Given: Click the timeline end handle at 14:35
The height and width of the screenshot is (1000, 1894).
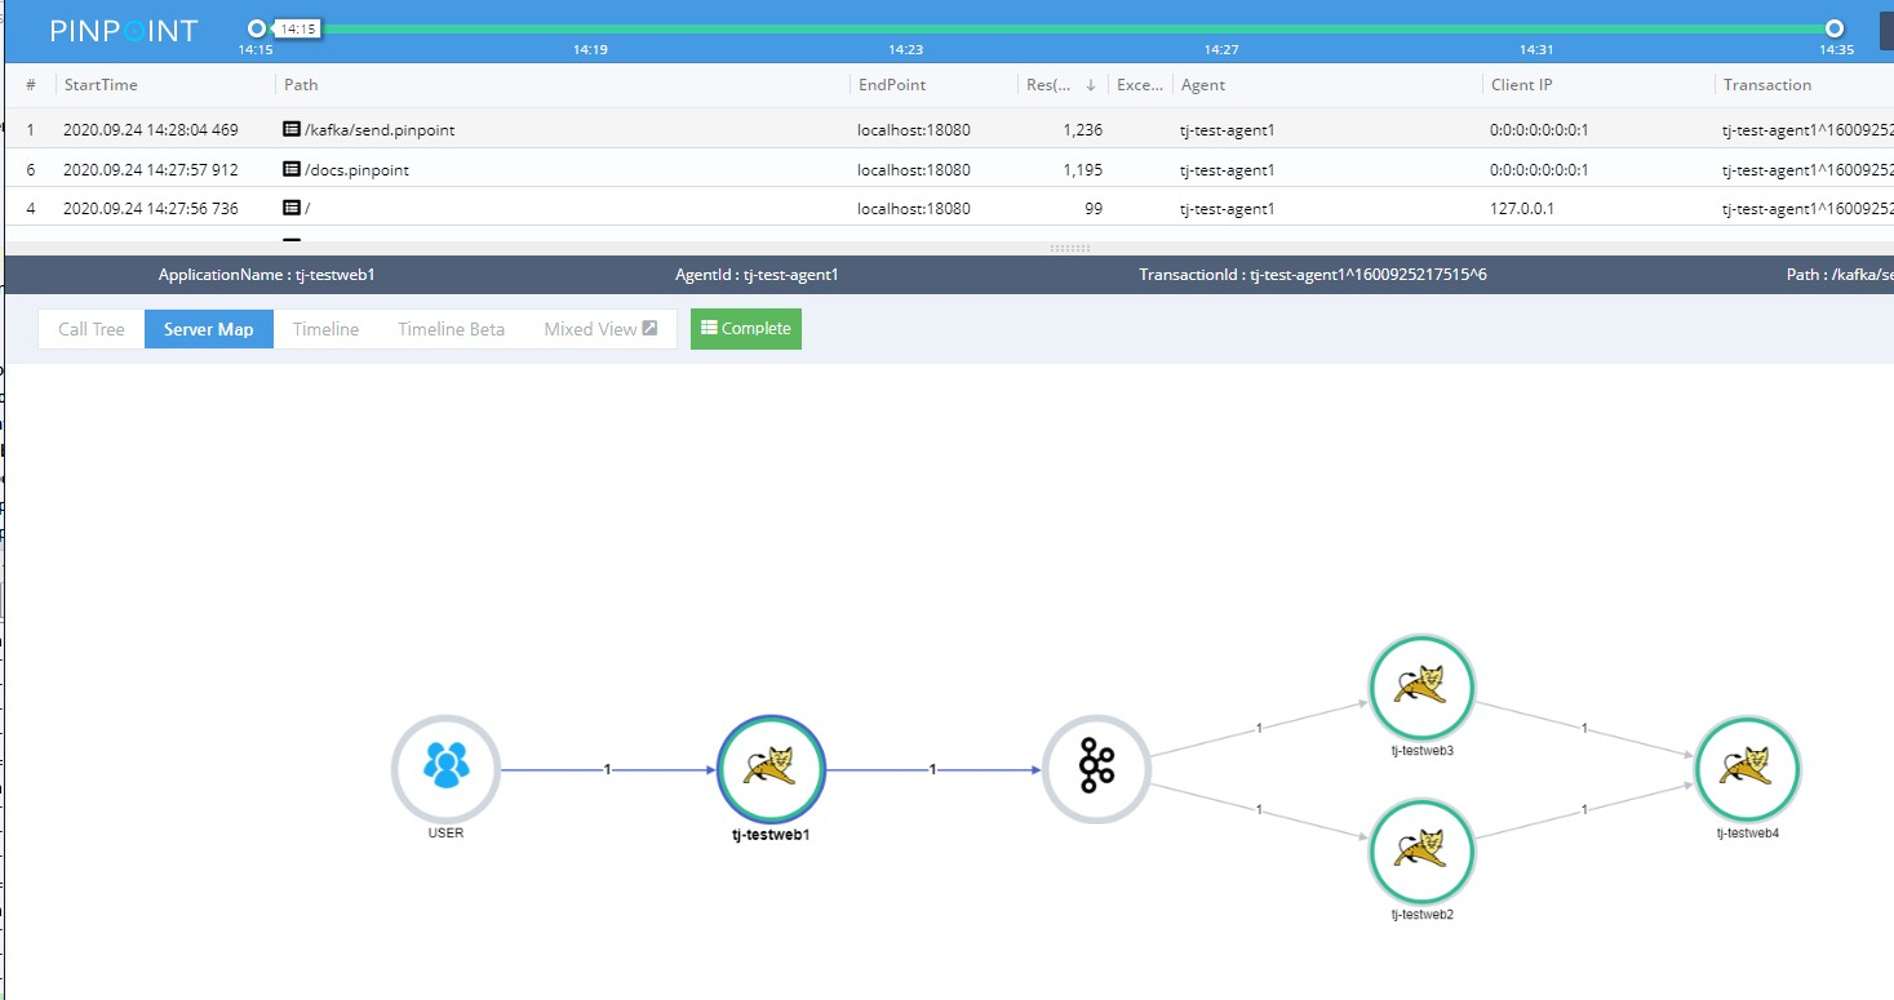Looking at the screenshot, I should click(1834, 28).
